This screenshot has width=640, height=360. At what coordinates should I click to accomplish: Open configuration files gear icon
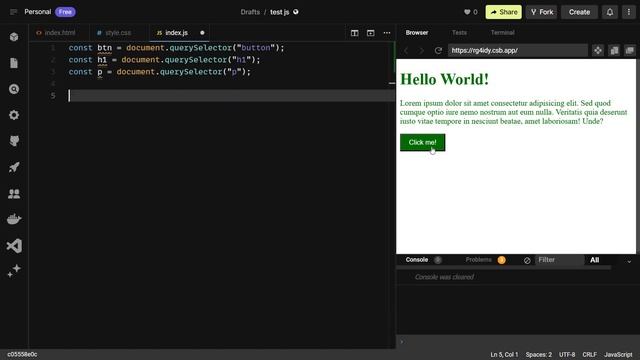[14, 115]
